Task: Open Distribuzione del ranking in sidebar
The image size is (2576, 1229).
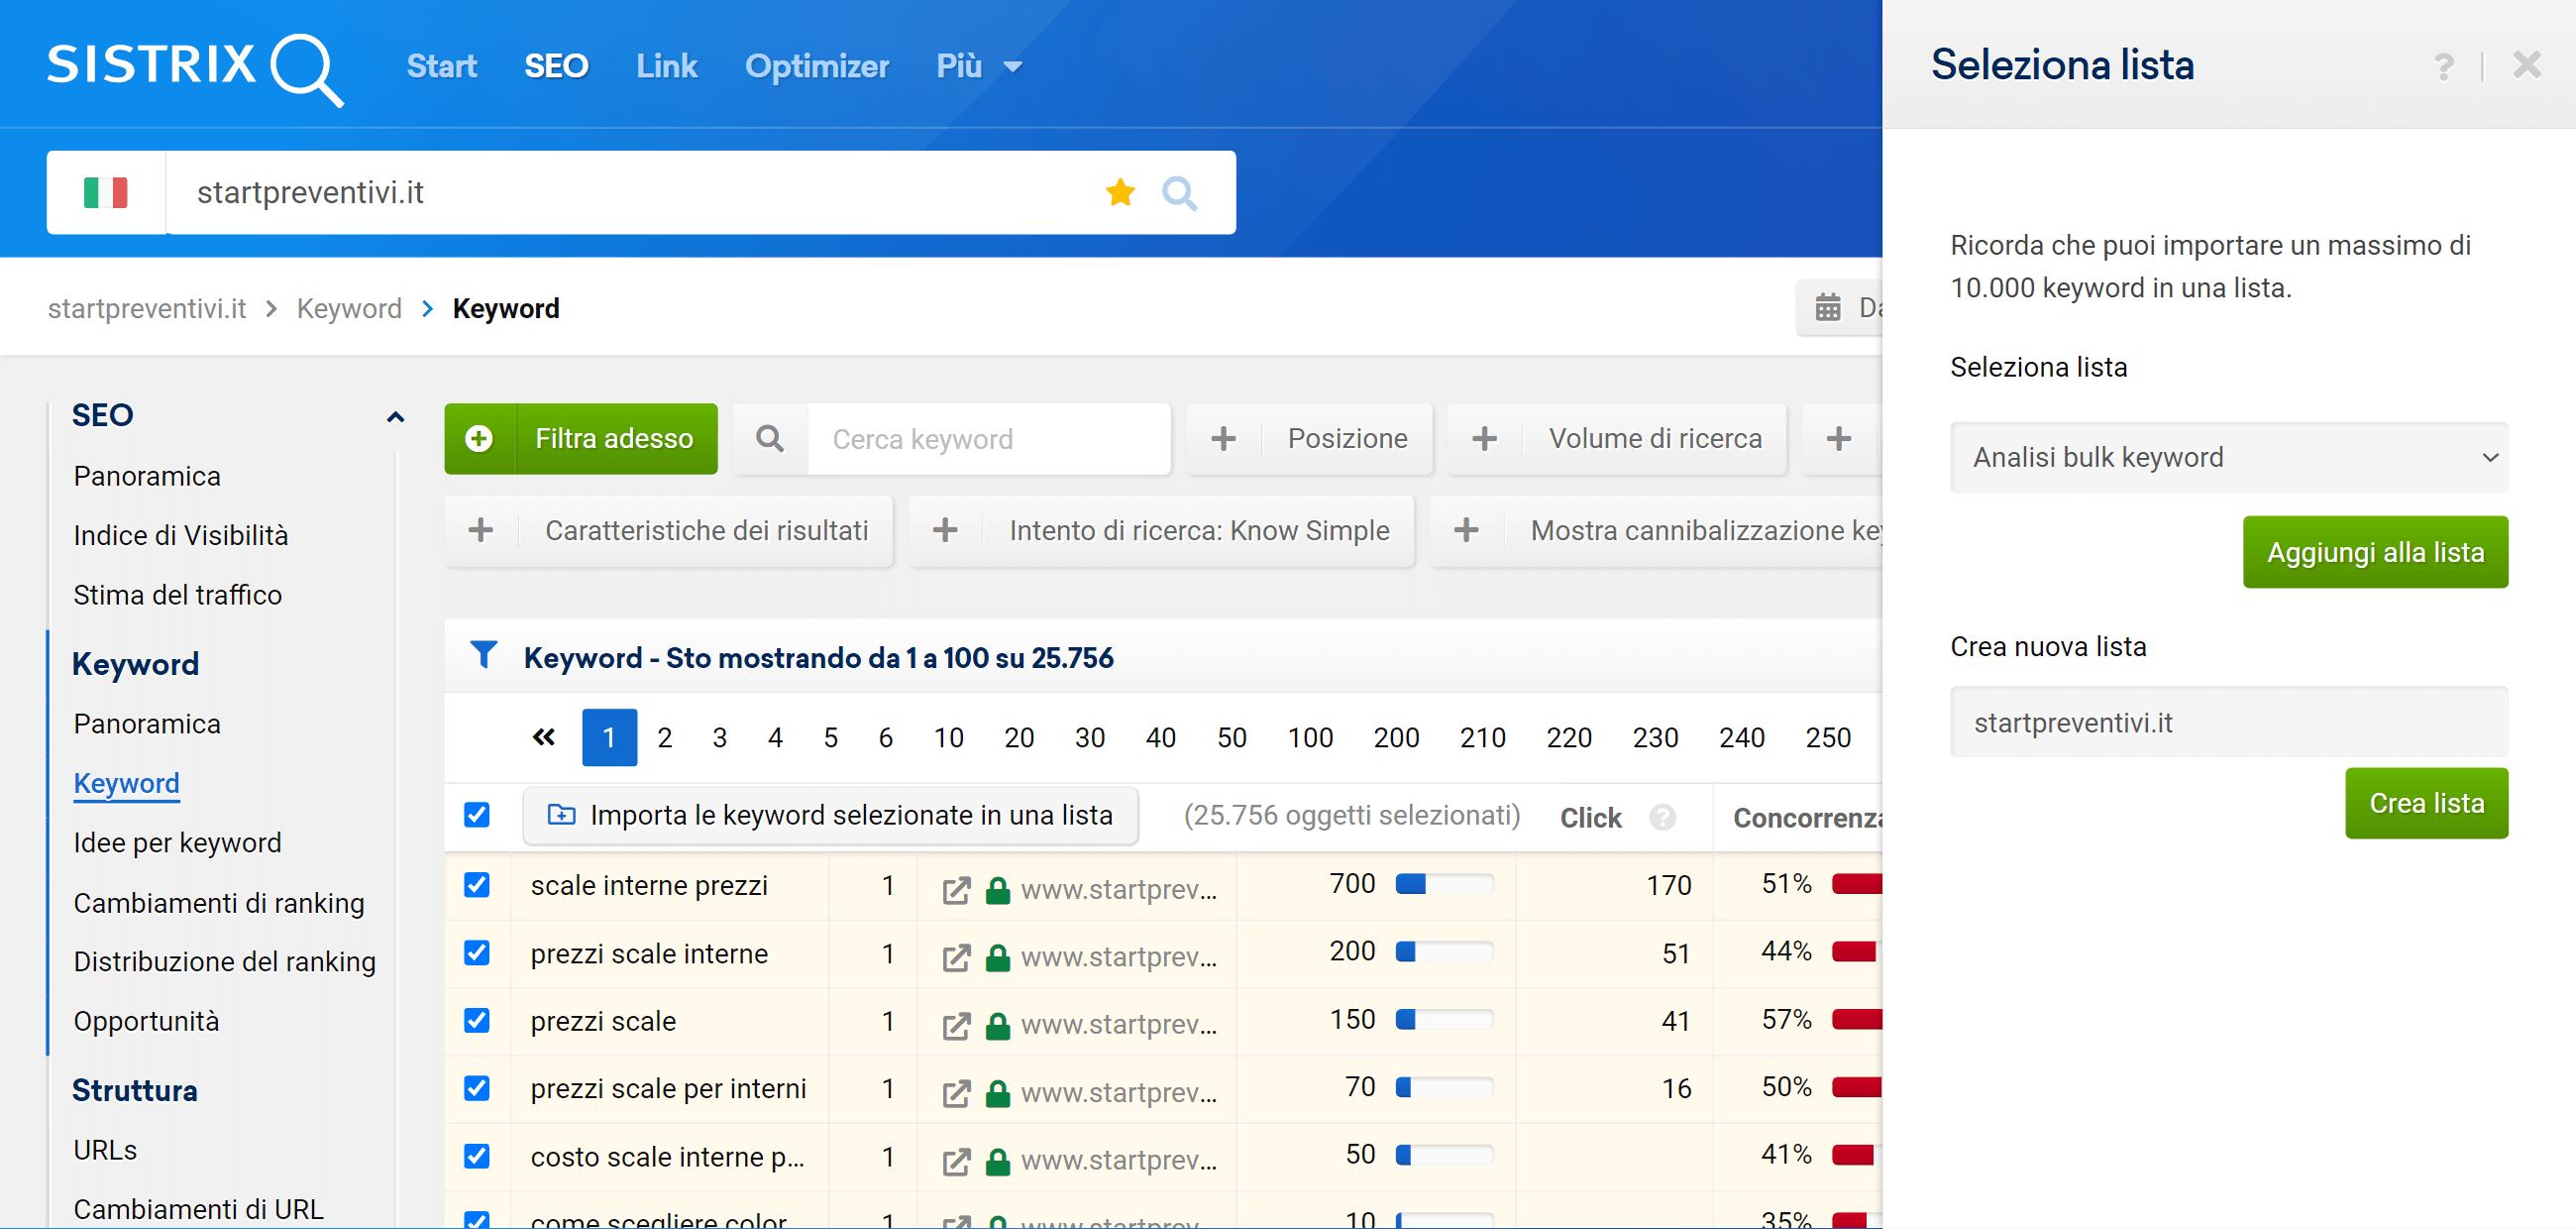Action: tap(224, 961)
